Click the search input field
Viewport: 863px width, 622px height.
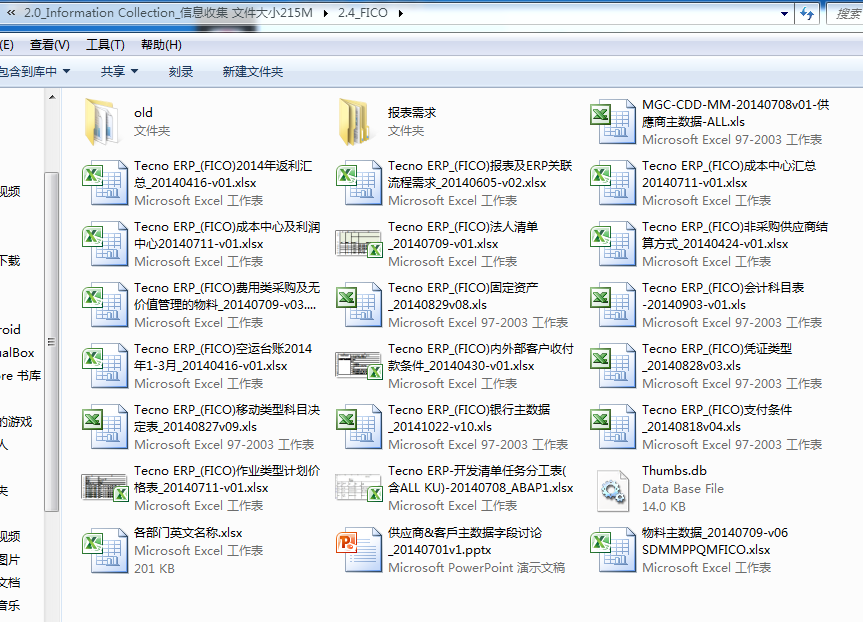click(845, 13)
